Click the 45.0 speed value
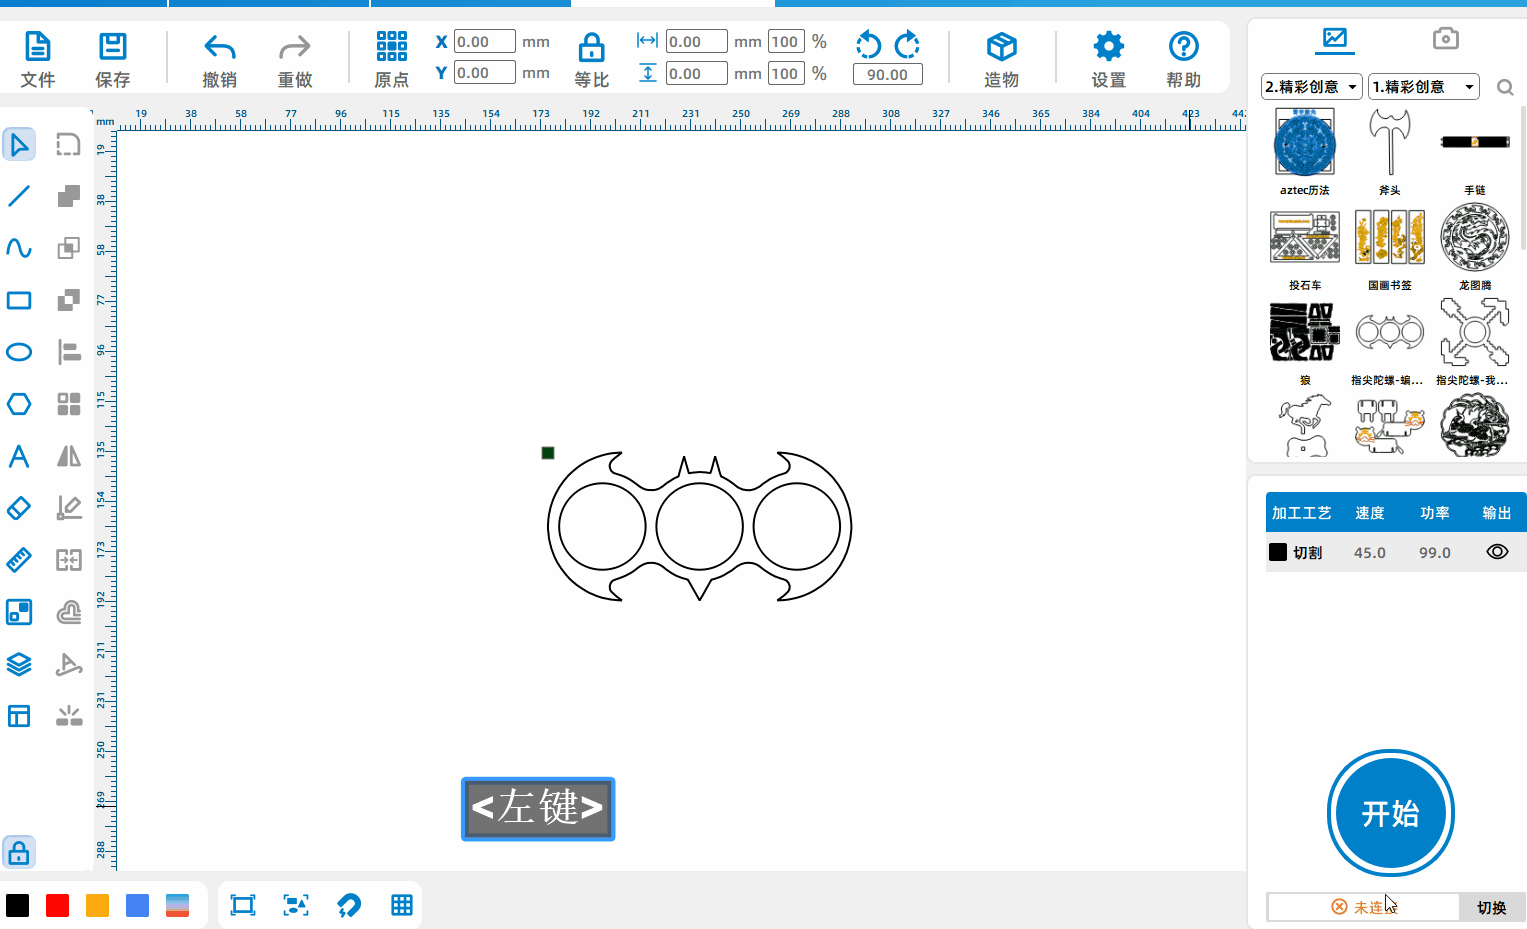 1370,553
